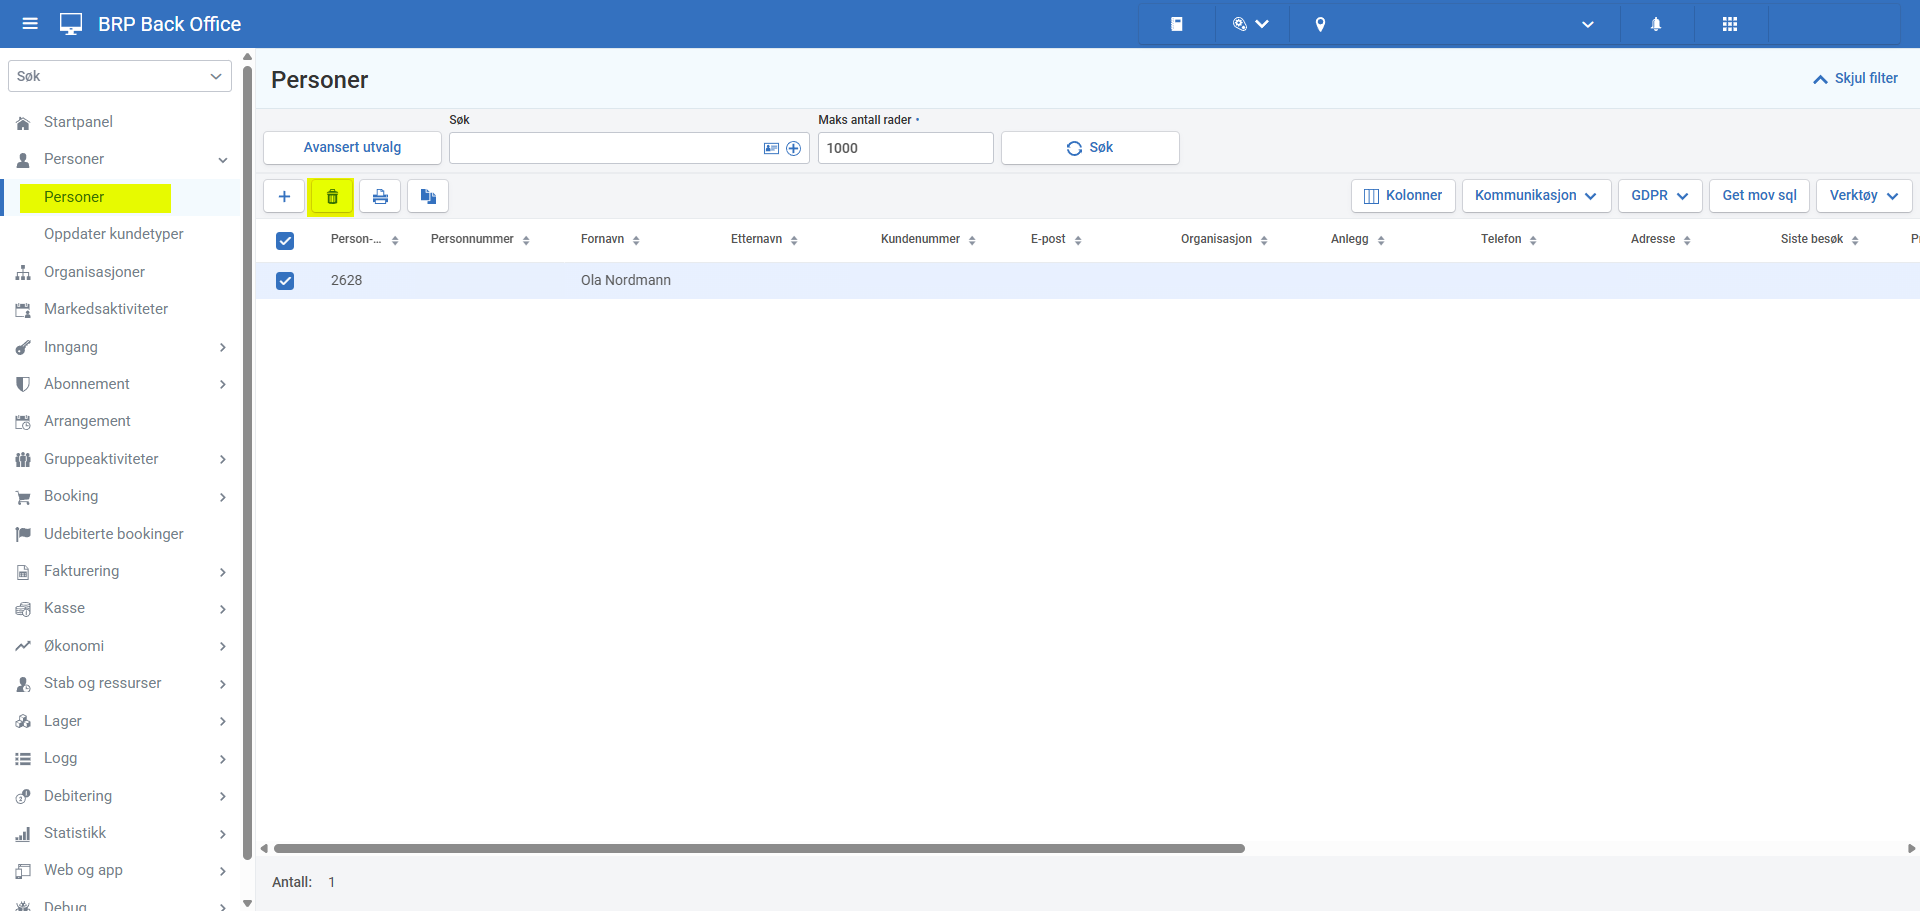Click the Maks antall rader input field

pyautogui.click(x=905, y=148)
